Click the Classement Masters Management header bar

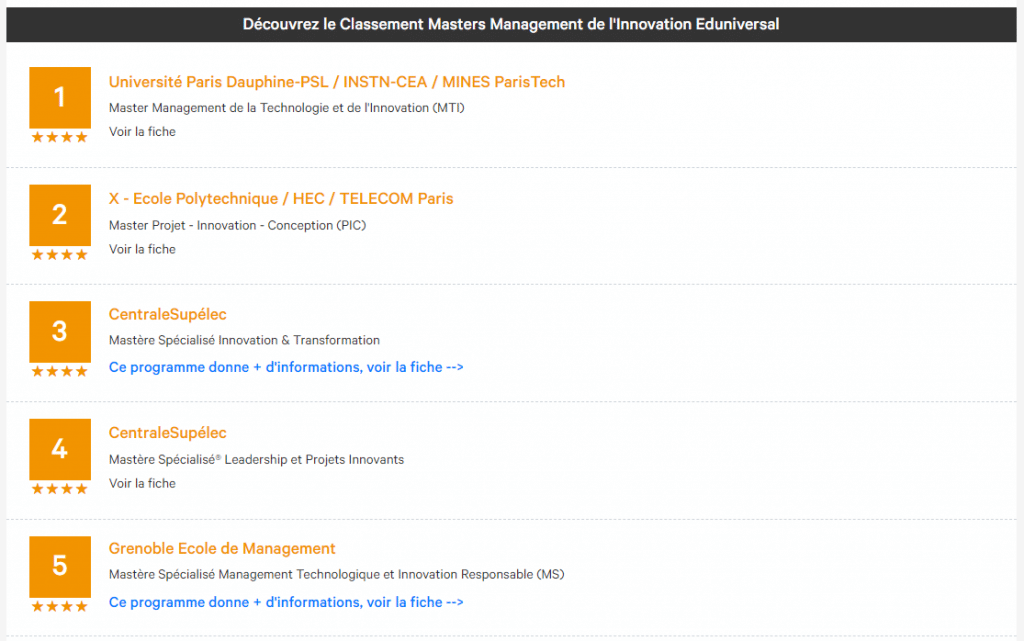tap(511, 24)
